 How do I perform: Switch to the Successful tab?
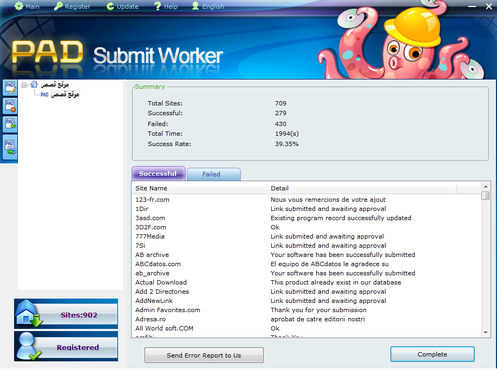click(158, 174)
